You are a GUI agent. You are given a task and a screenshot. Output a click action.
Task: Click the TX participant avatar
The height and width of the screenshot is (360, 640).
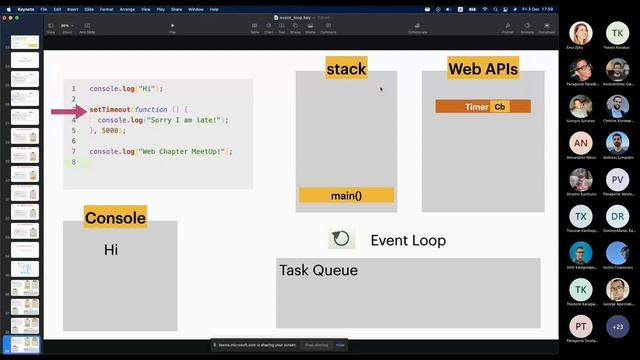click(x=580, y=216)
